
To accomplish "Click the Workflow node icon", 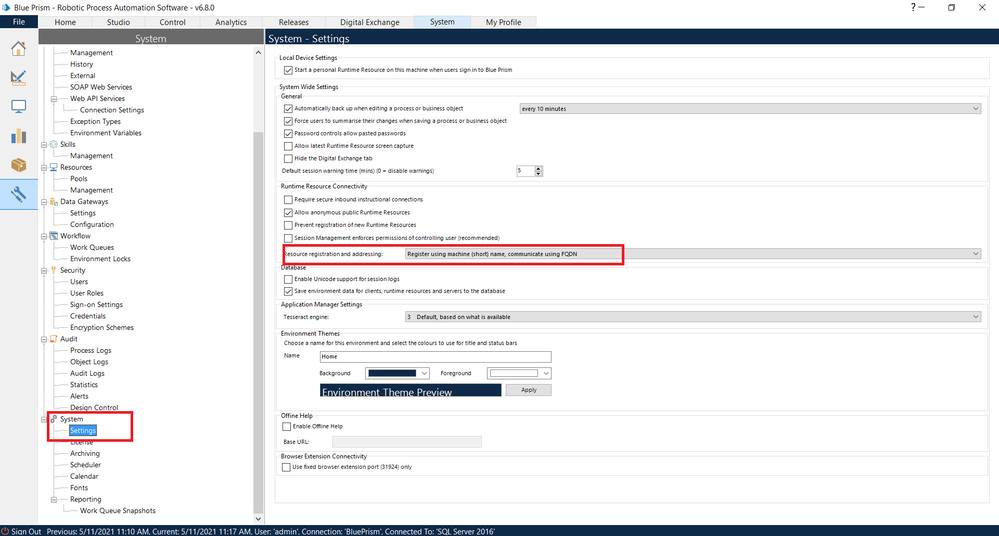I will click(x=54, y=236).
